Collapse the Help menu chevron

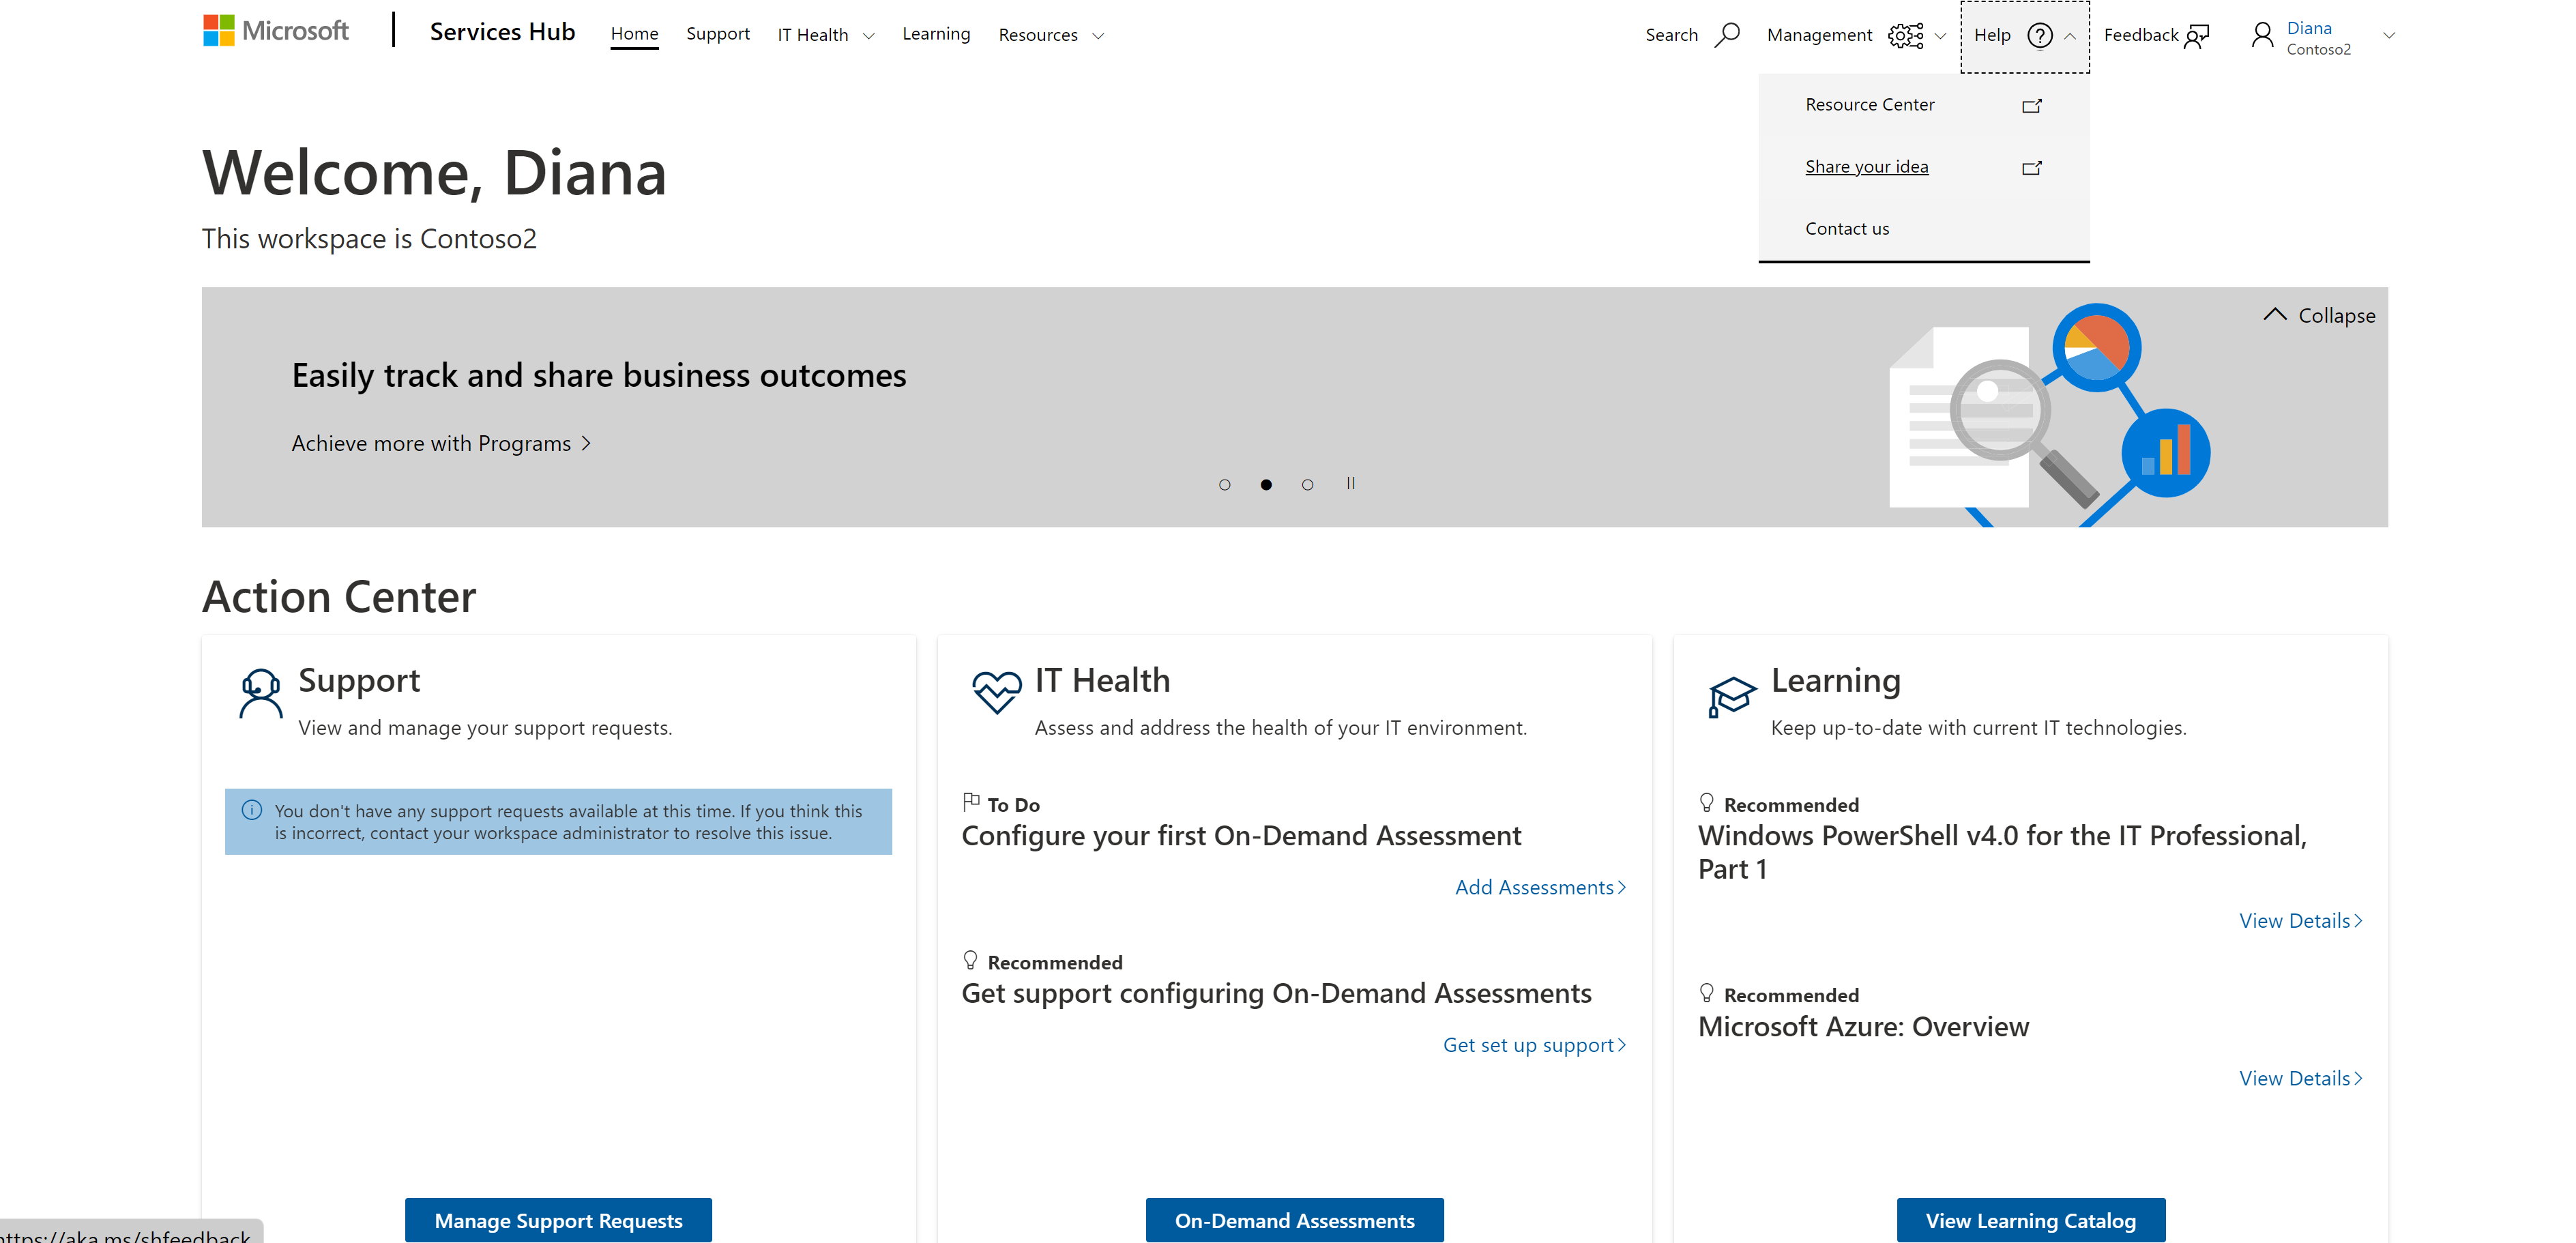point(2070,36)
